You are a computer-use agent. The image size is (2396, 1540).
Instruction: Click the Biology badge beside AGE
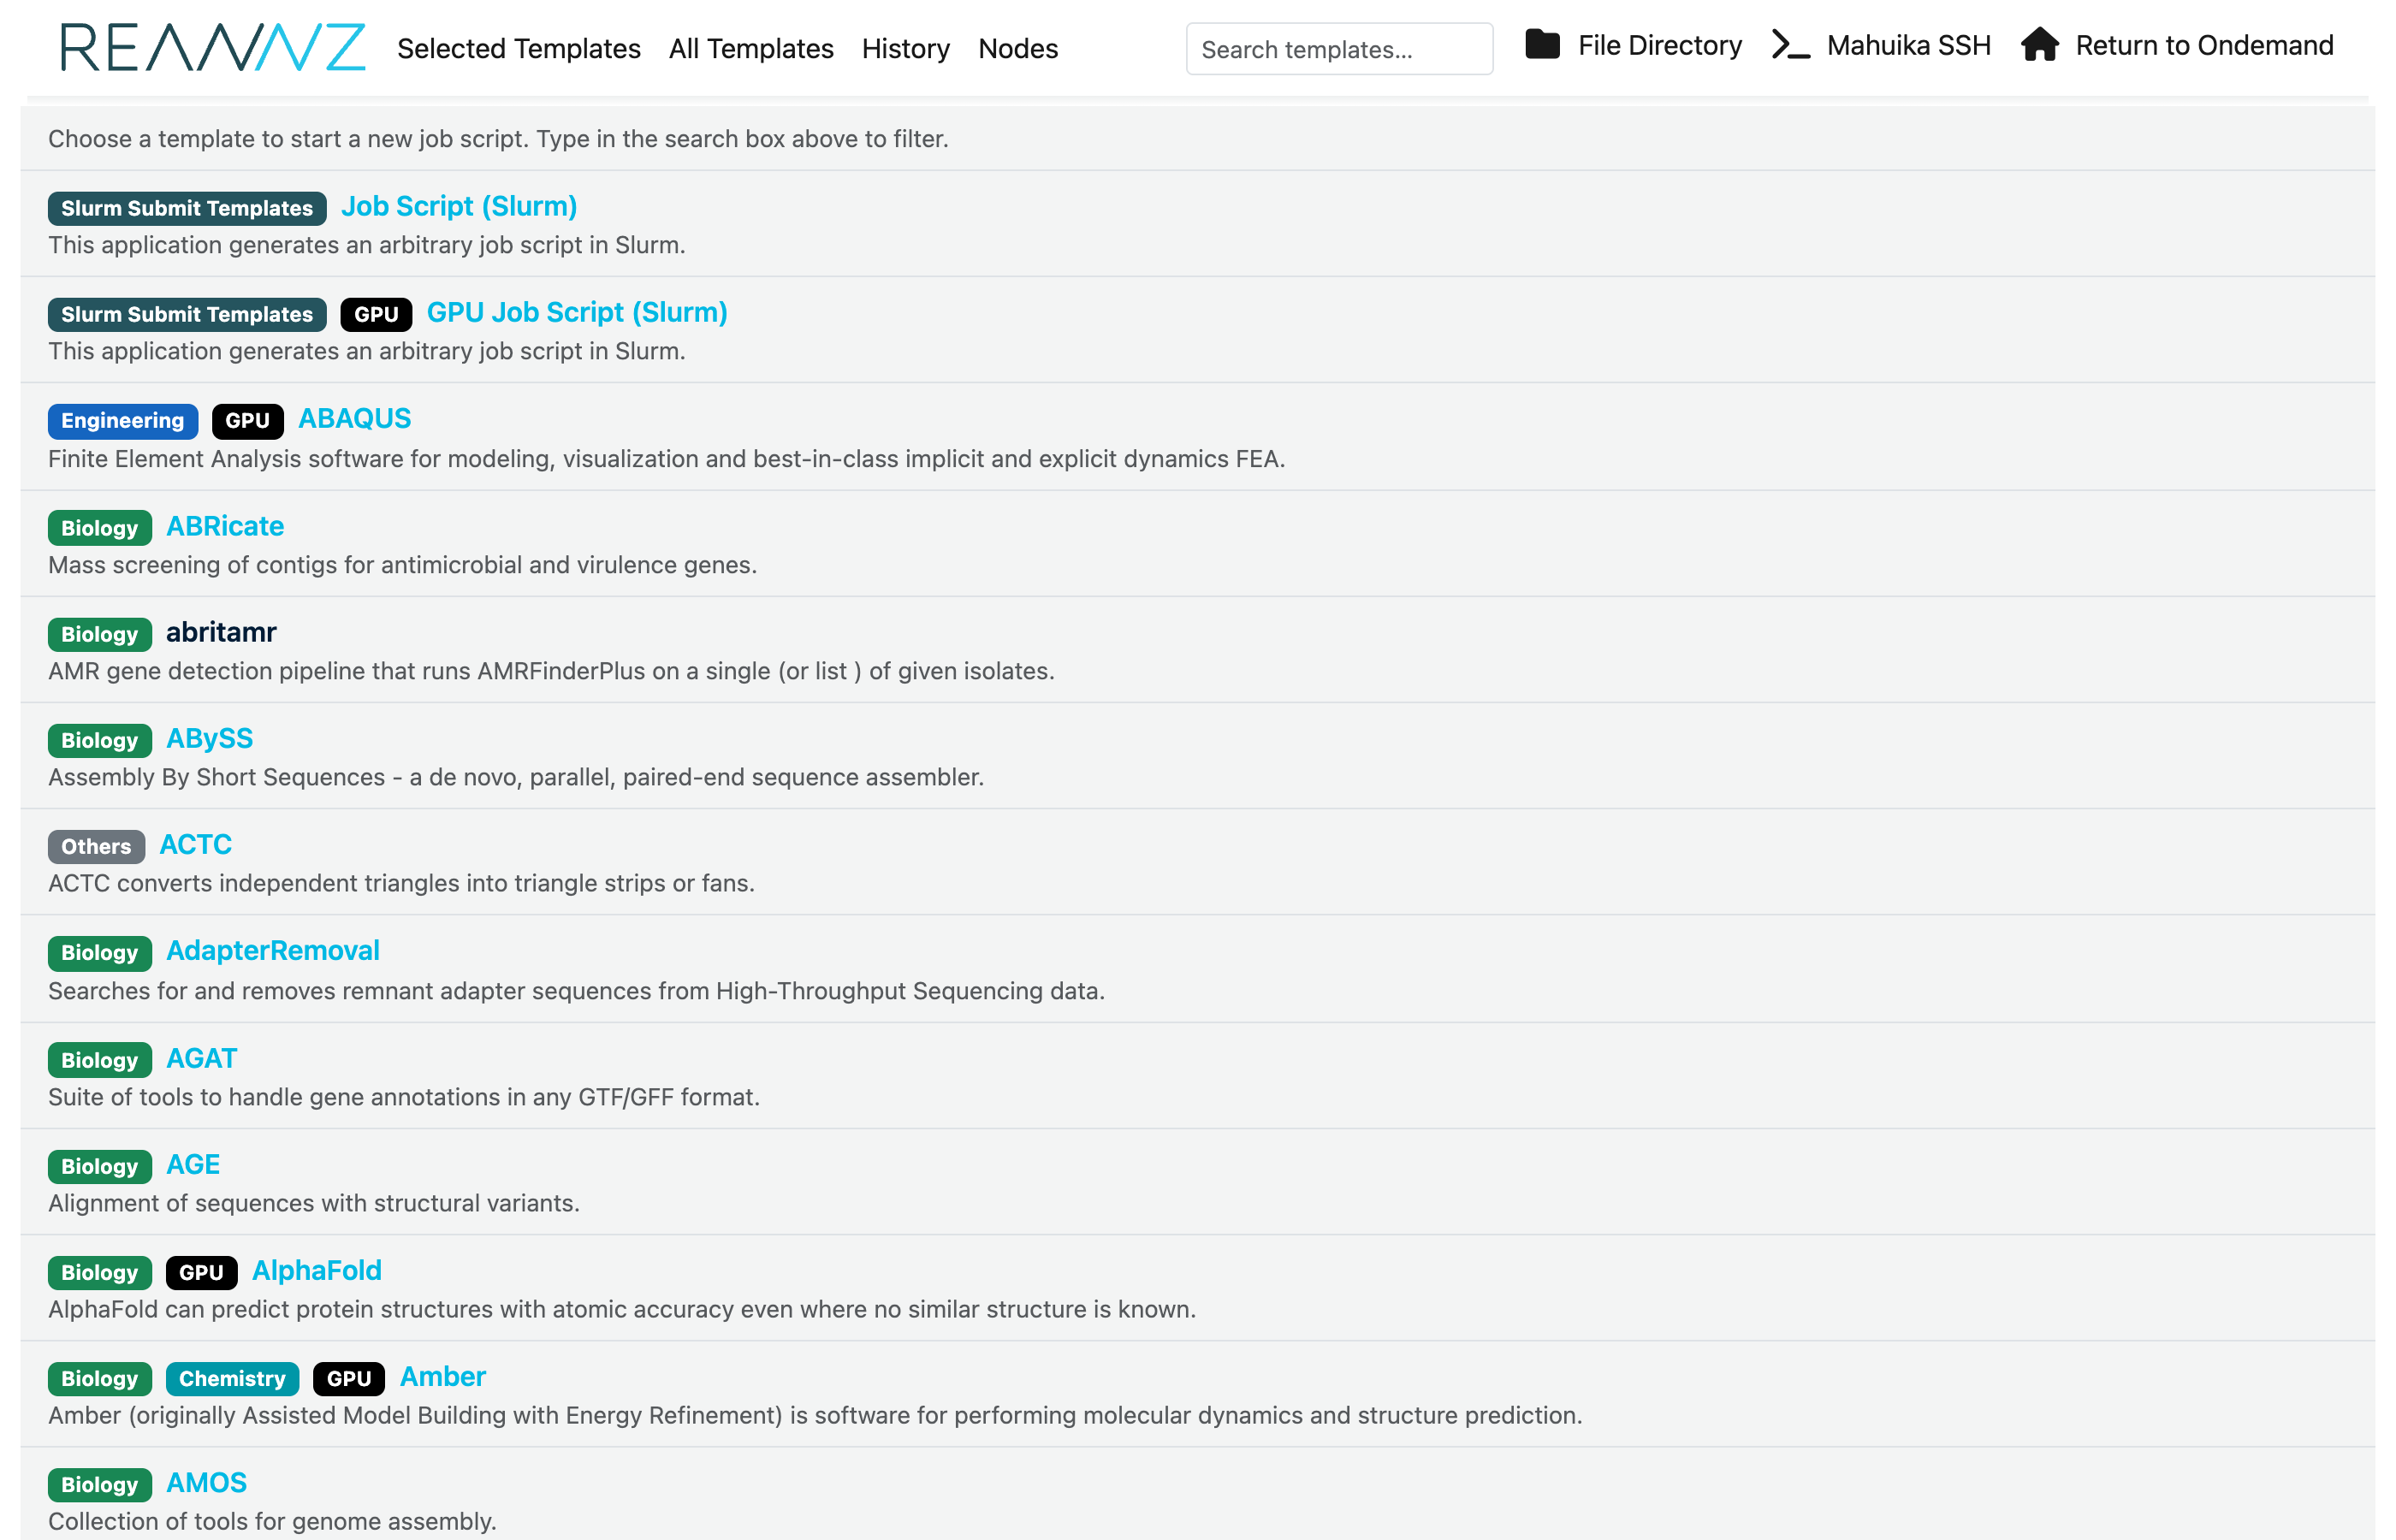[x=100, y=1166]
